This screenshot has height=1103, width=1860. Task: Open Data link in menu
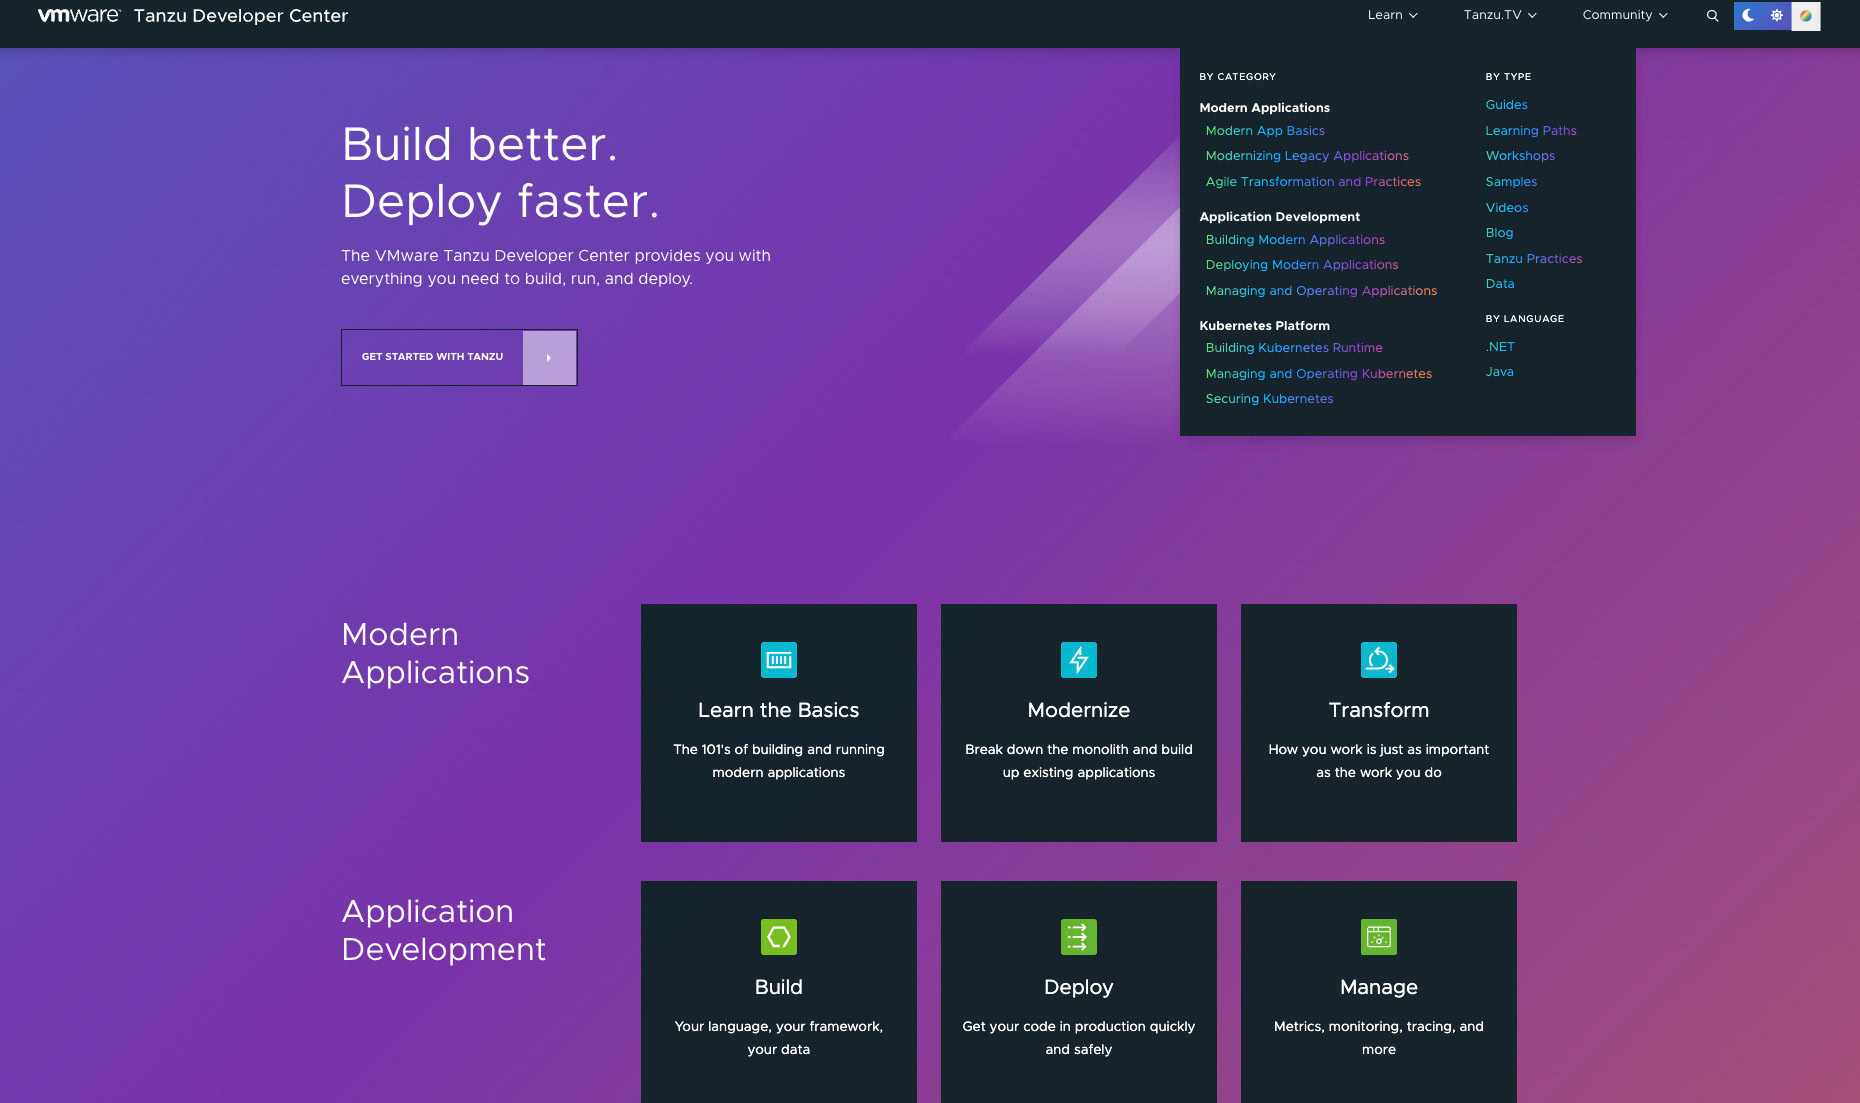pos(1500,284)
